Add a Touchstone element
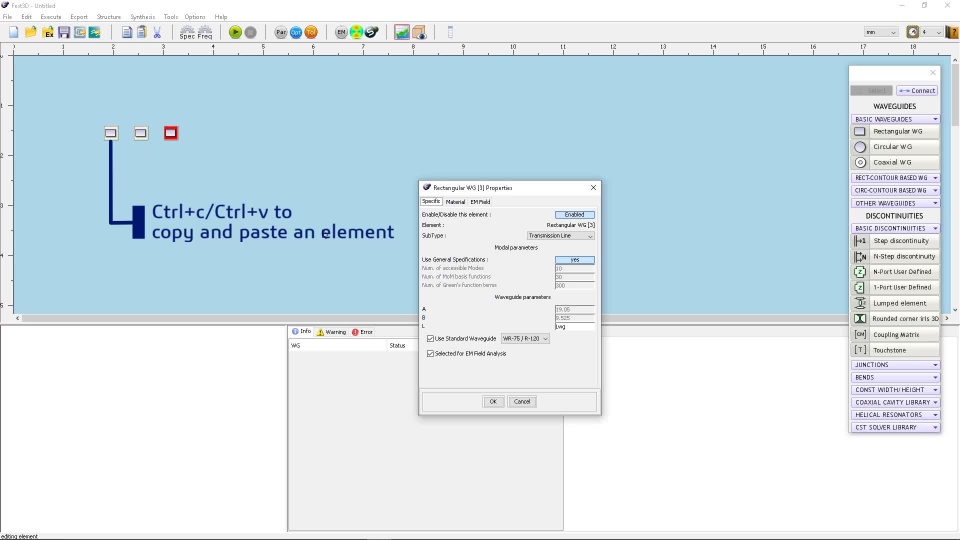960x540 pixels. (895, 350)
